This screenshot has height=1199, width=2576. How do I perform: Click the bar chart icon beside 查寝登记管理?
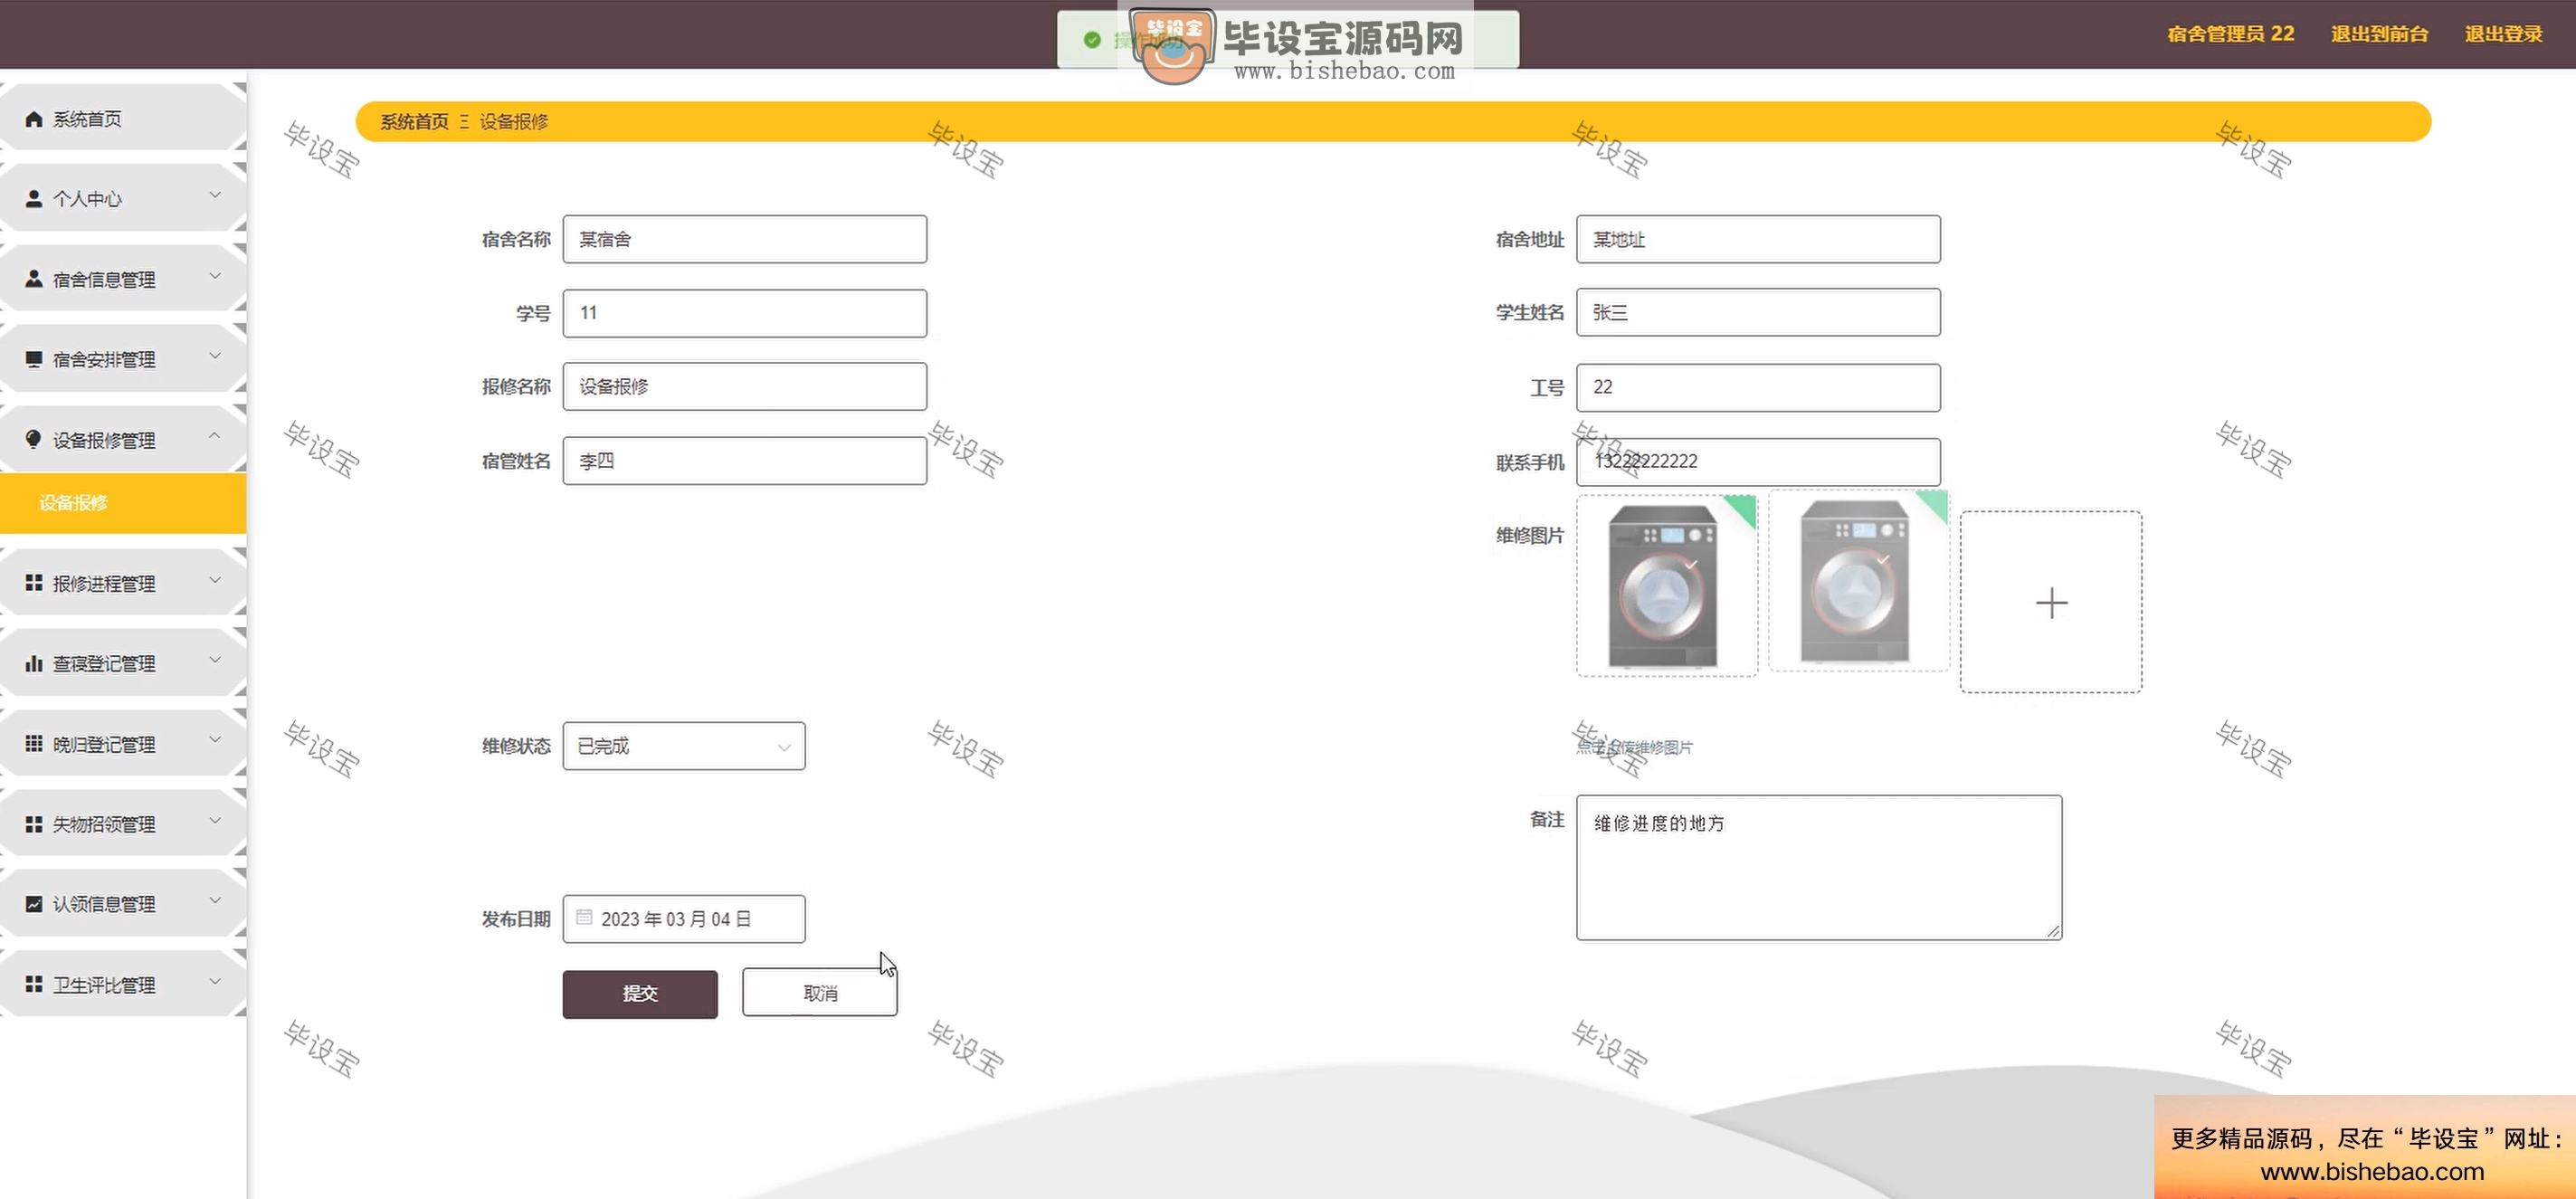coord(34,663)
